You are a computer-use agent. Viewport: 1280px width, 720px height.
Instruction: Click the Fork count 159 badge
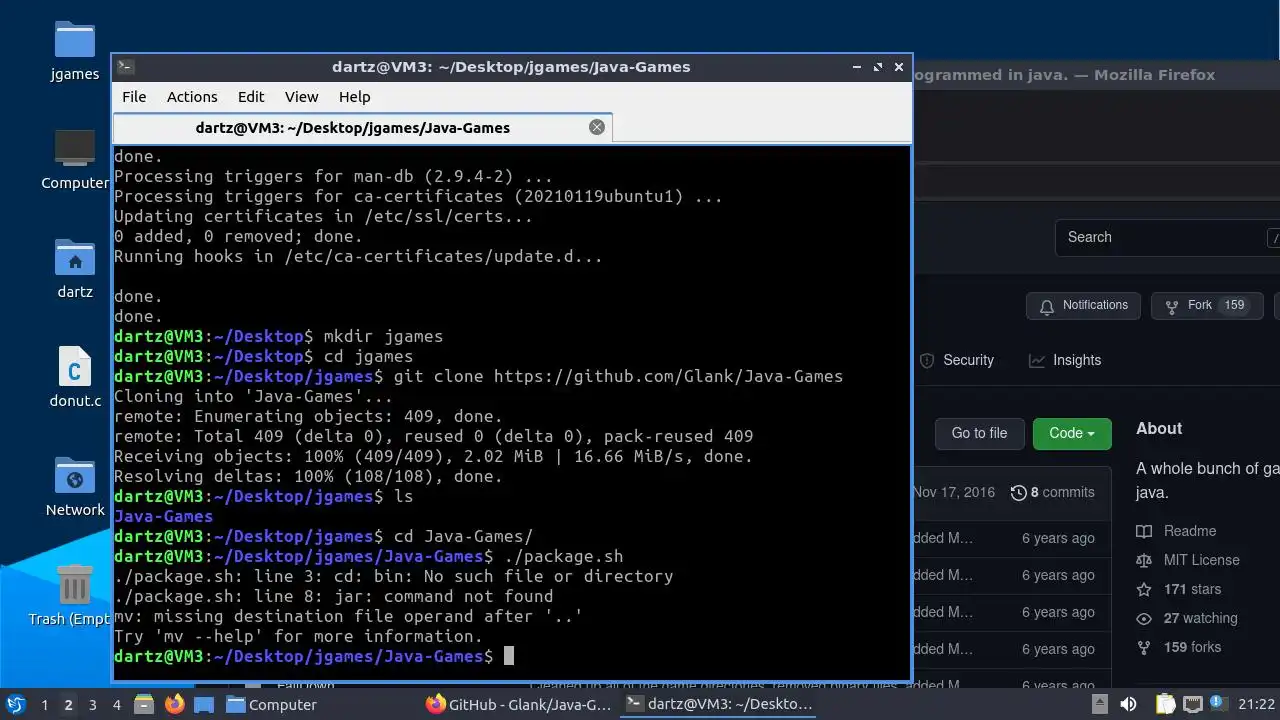coord(1235,305)
